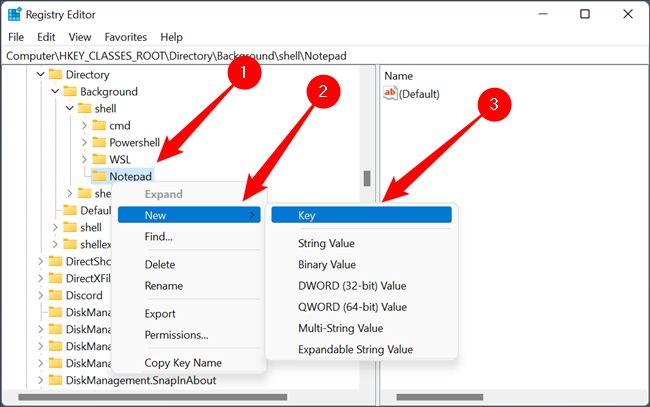Viewport: 650px width, 407px height.
Task: Choose Copy Key Name in context menu
Action: click(189, 363)
